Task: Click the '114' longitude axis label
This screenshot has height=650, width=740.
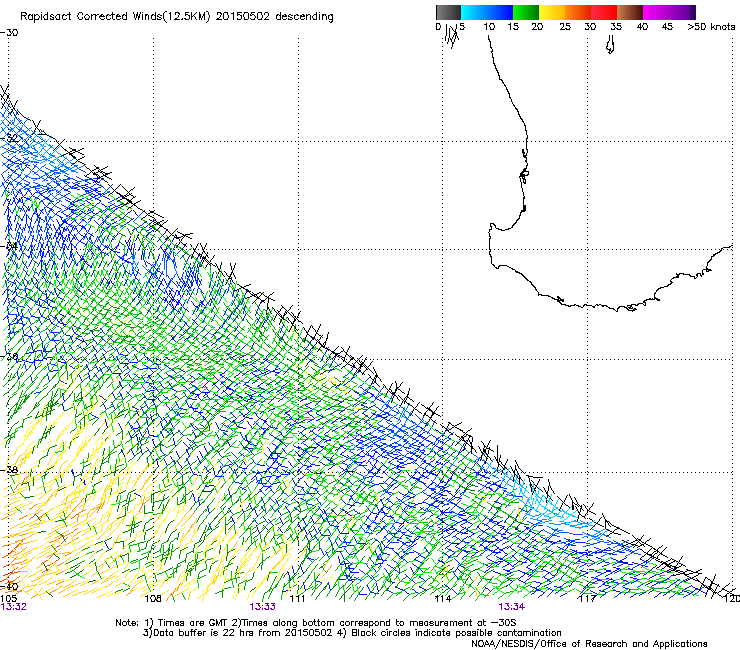Action: pyautogui.click(x=442, y=599)
